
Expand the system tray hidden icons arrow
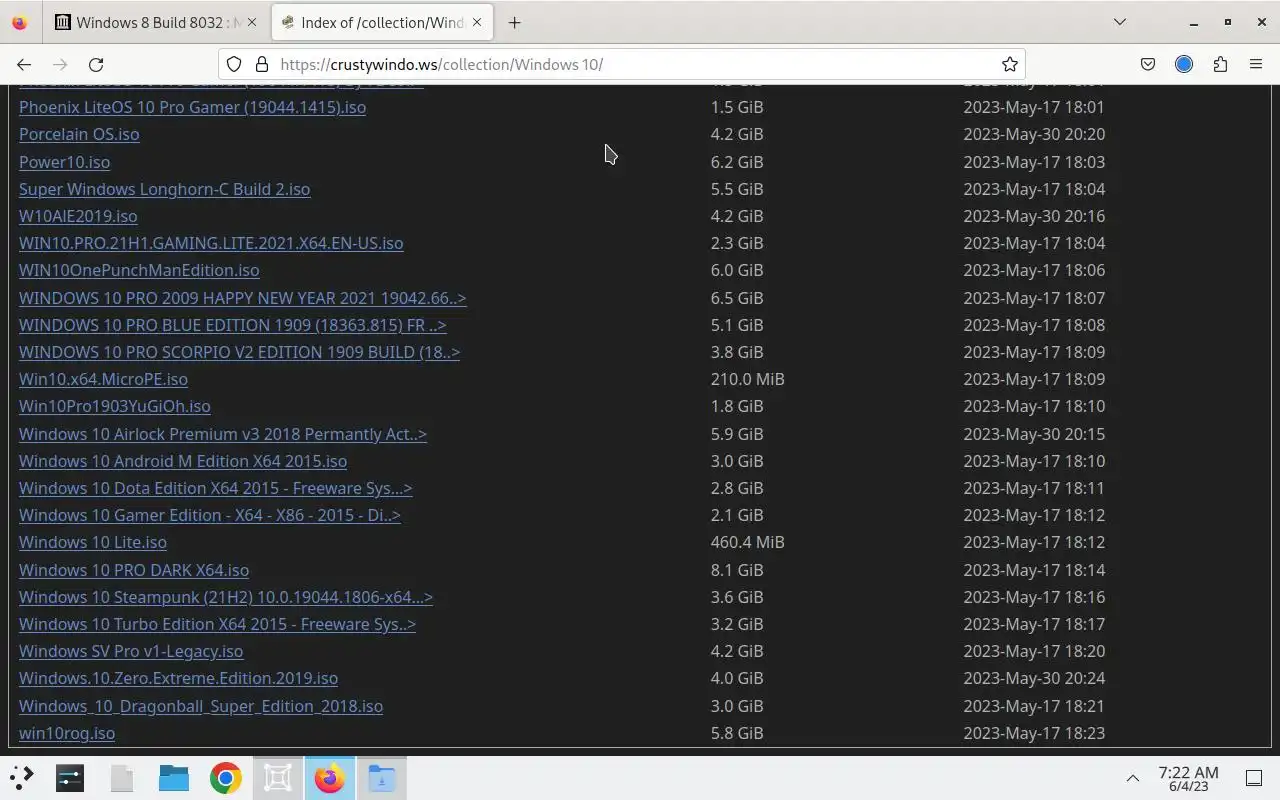[1133, 778]
